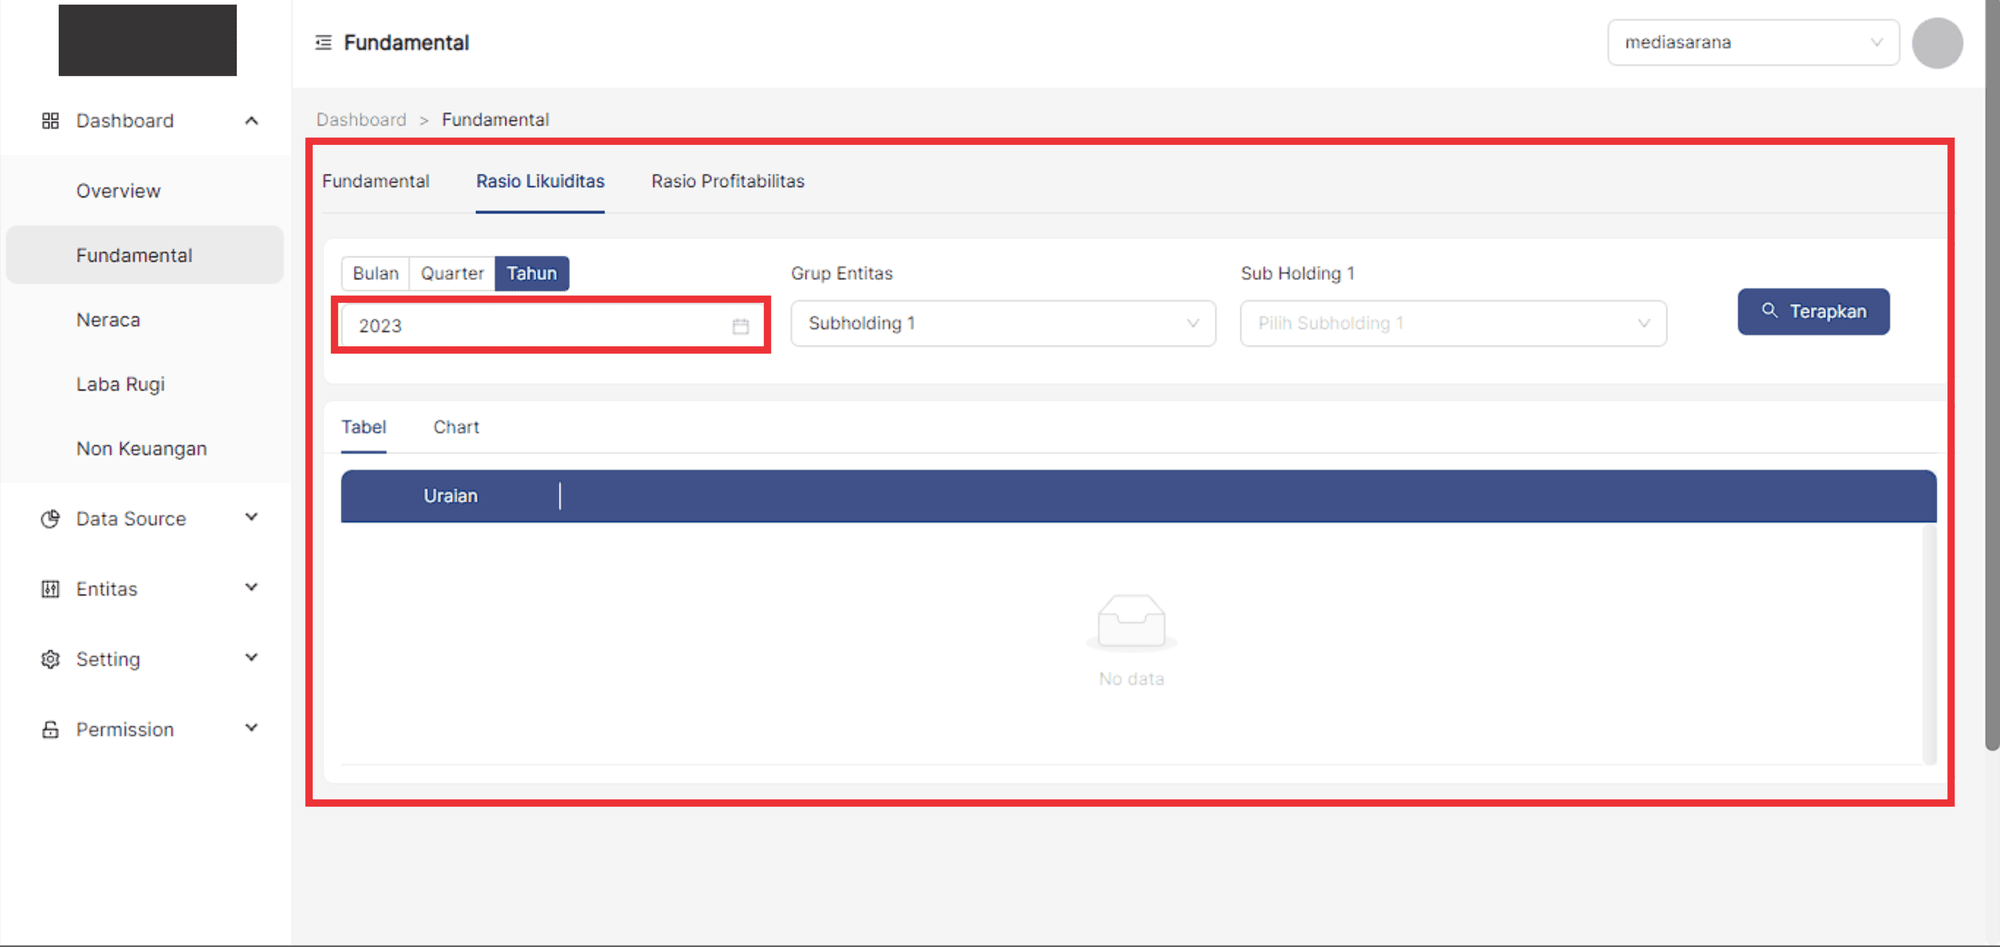
Task: Select the Quarter period option
Action: point(452,274)
